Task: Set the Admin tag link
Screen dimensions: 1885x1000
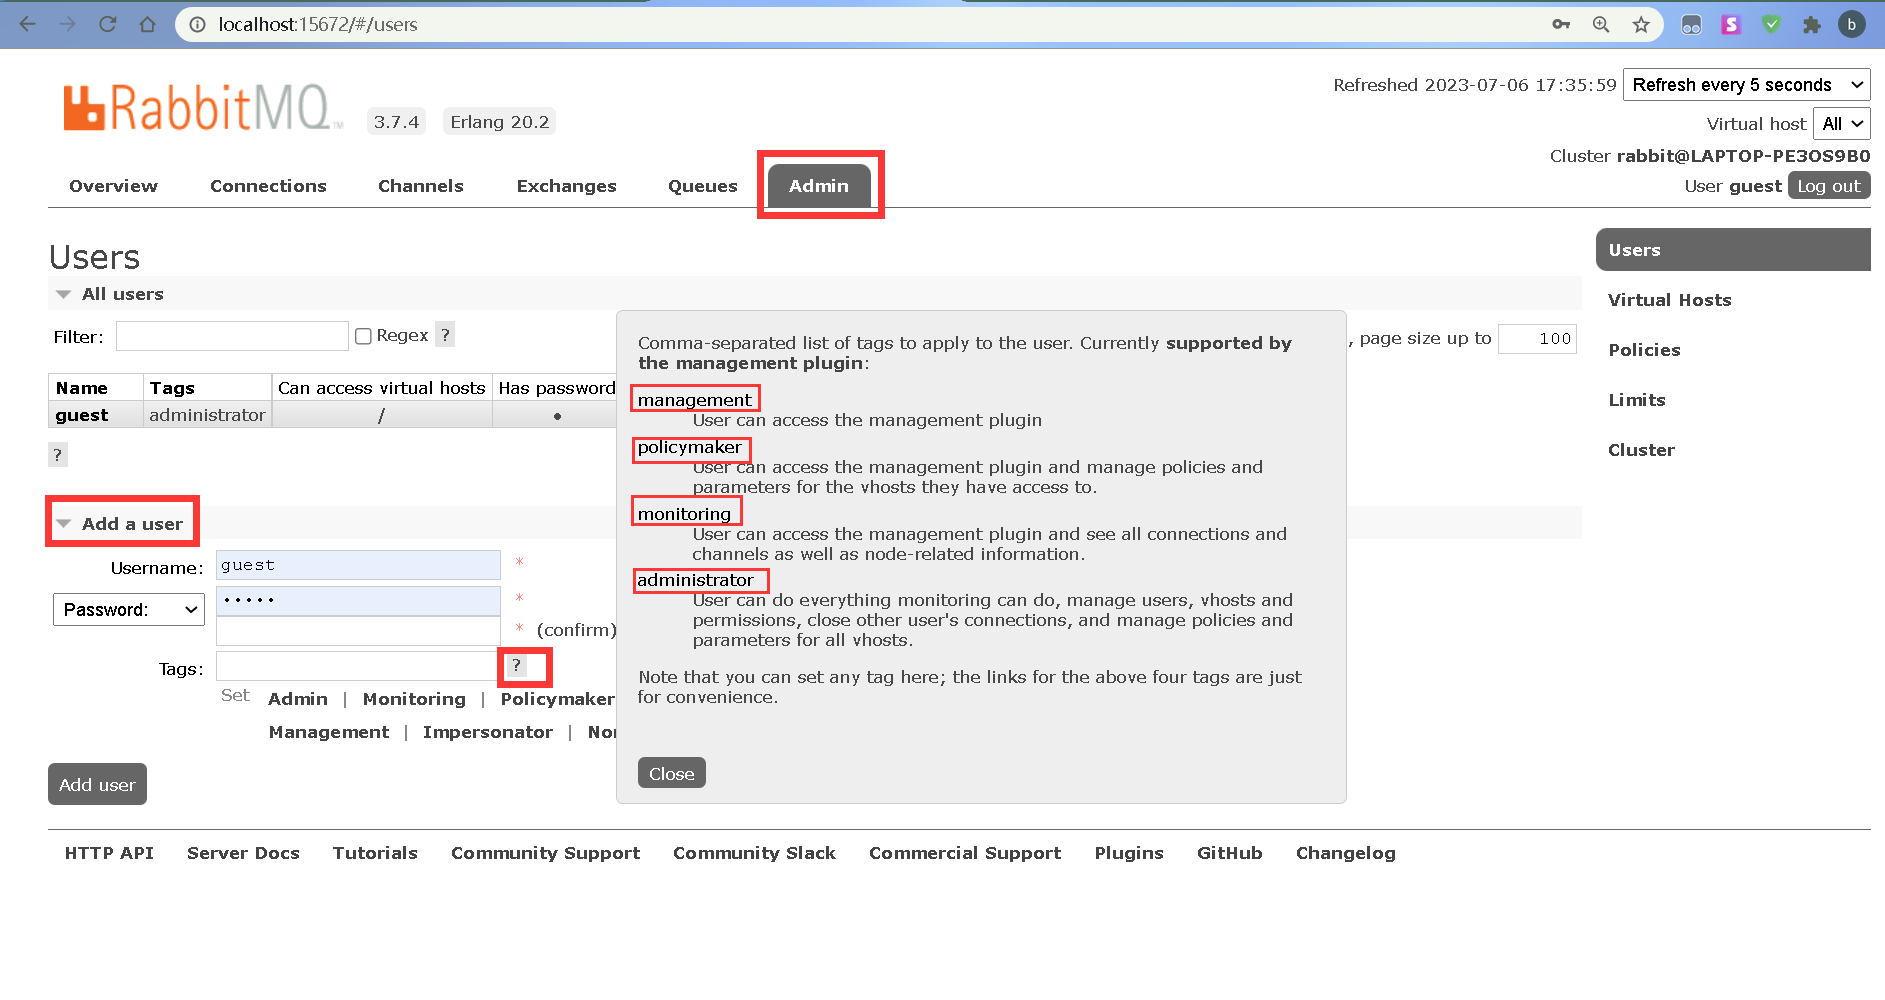Action: coord(298,699)
